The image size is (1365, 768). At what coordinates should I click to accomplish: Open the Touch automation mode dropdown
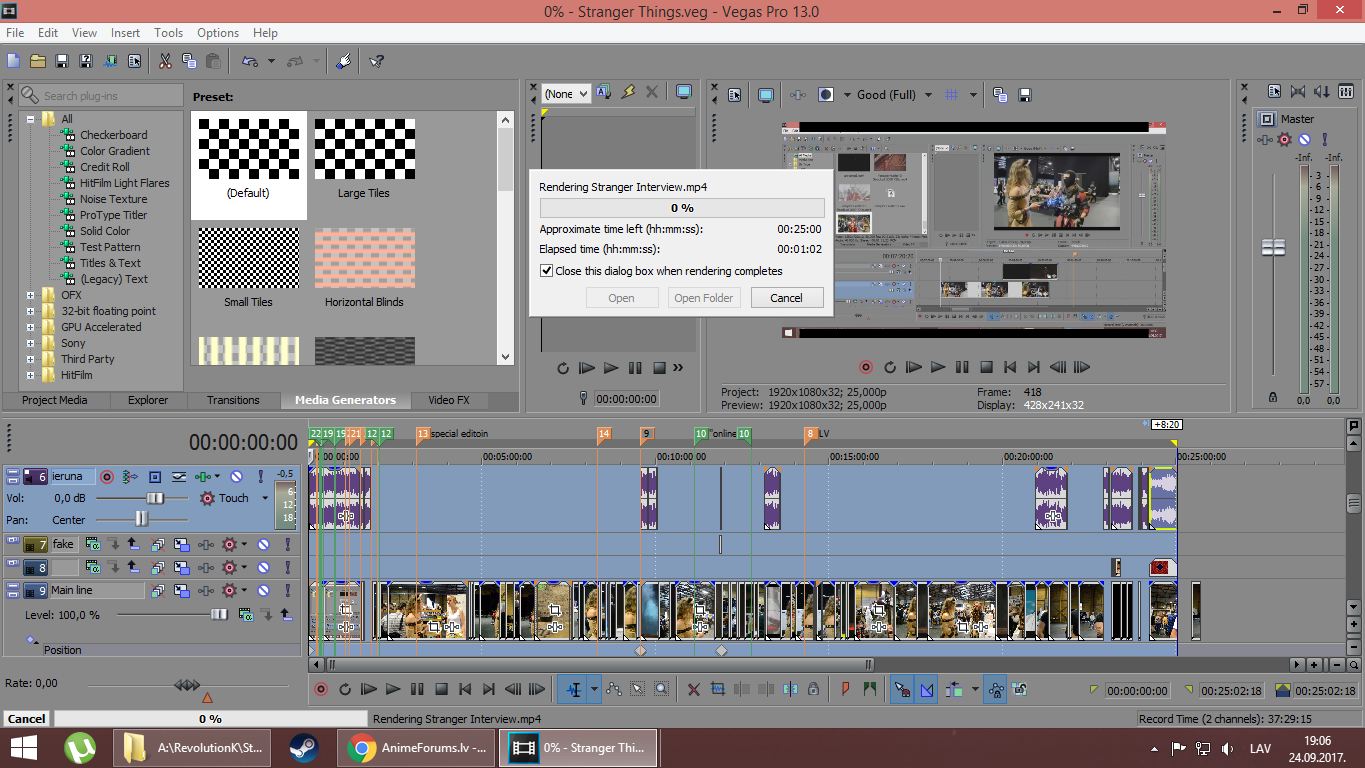pyautogui.click(x=265, y=498)
